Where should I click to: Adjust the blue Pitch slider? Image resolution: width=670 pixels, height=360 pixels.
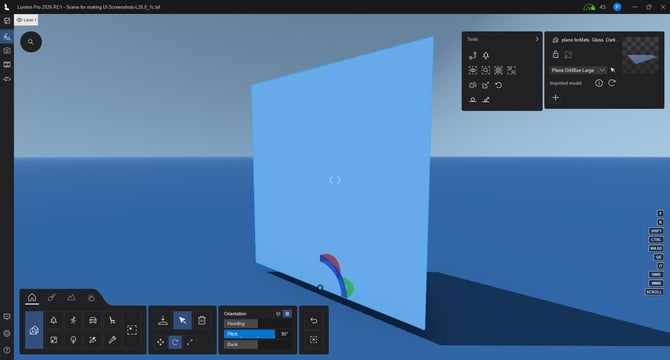(250, 334)
